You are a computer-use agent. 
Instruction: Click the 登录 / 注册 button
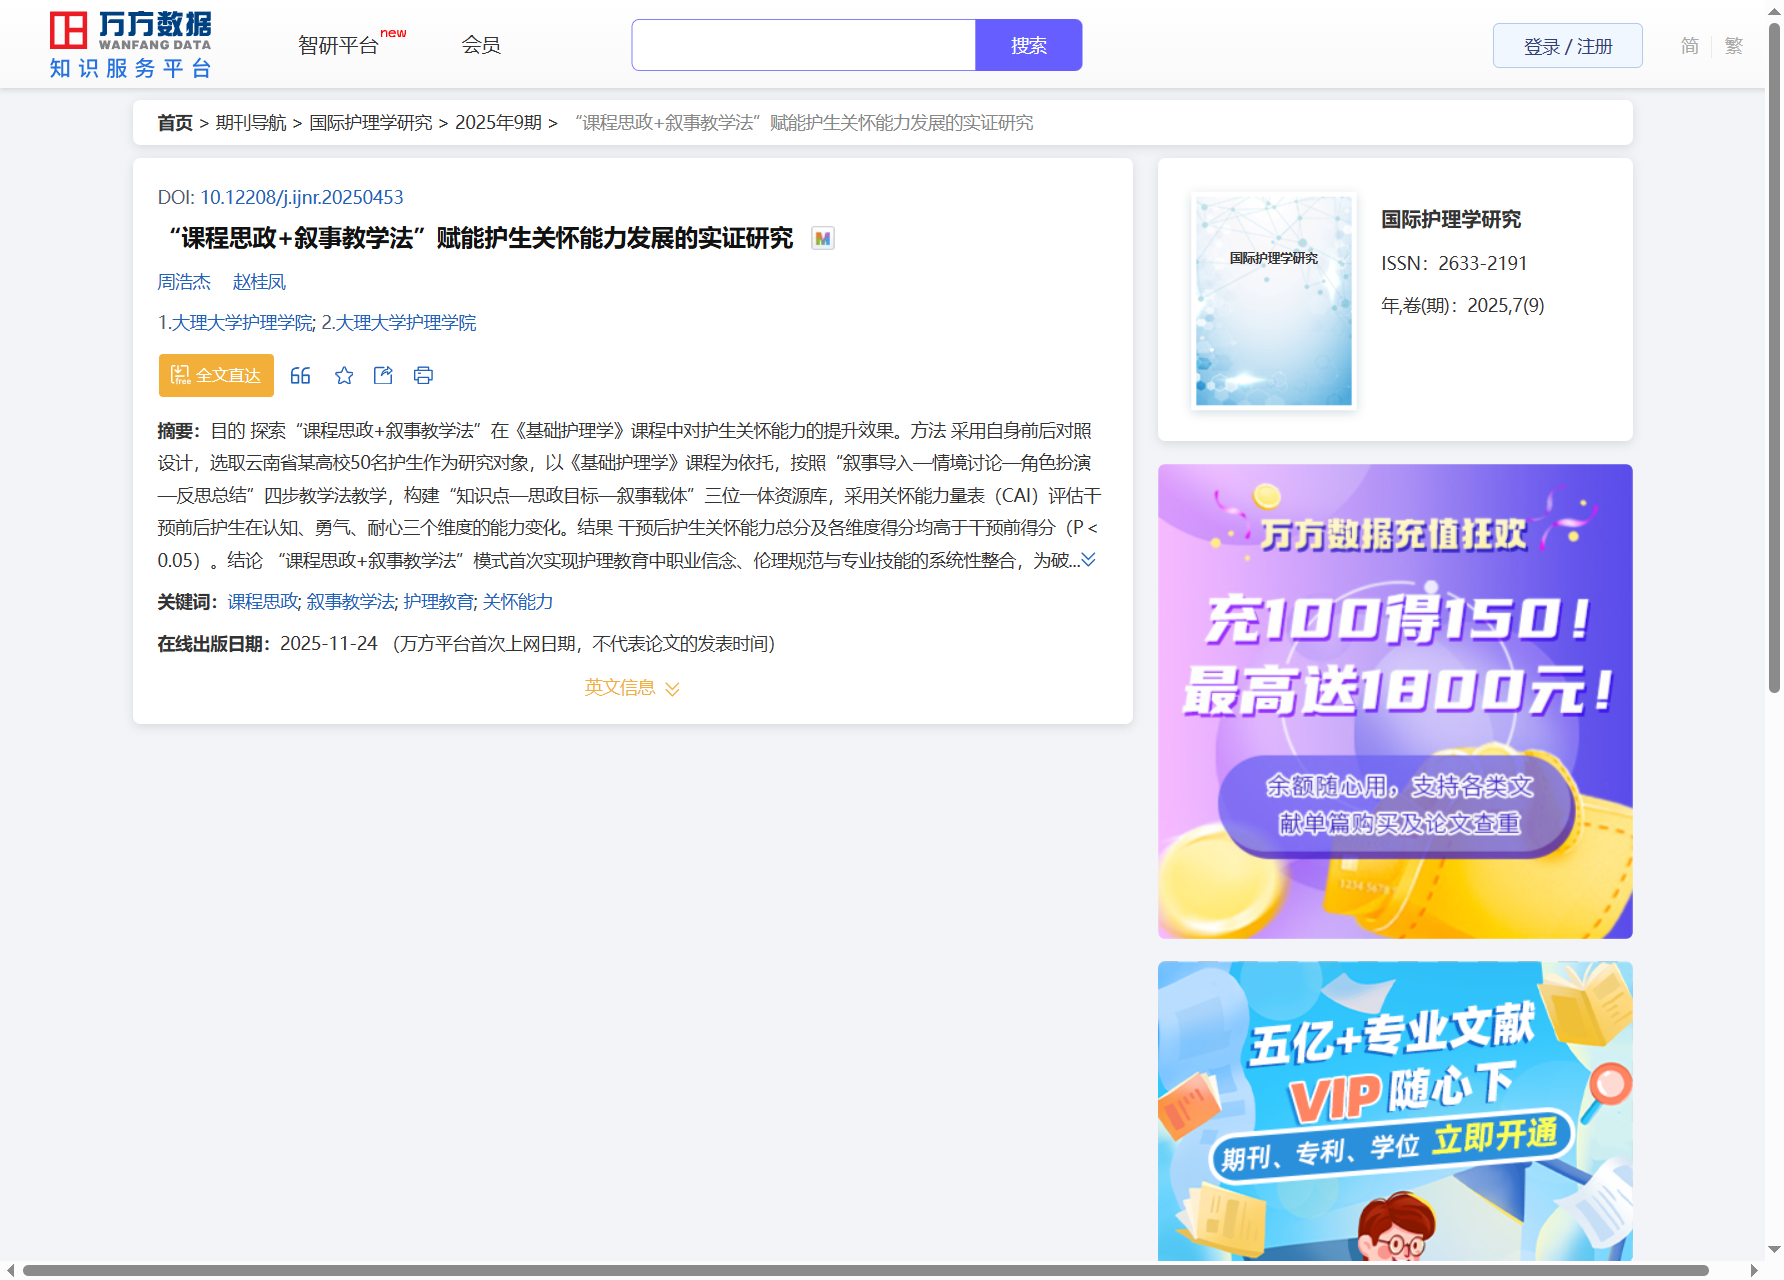click(1567, 46)
